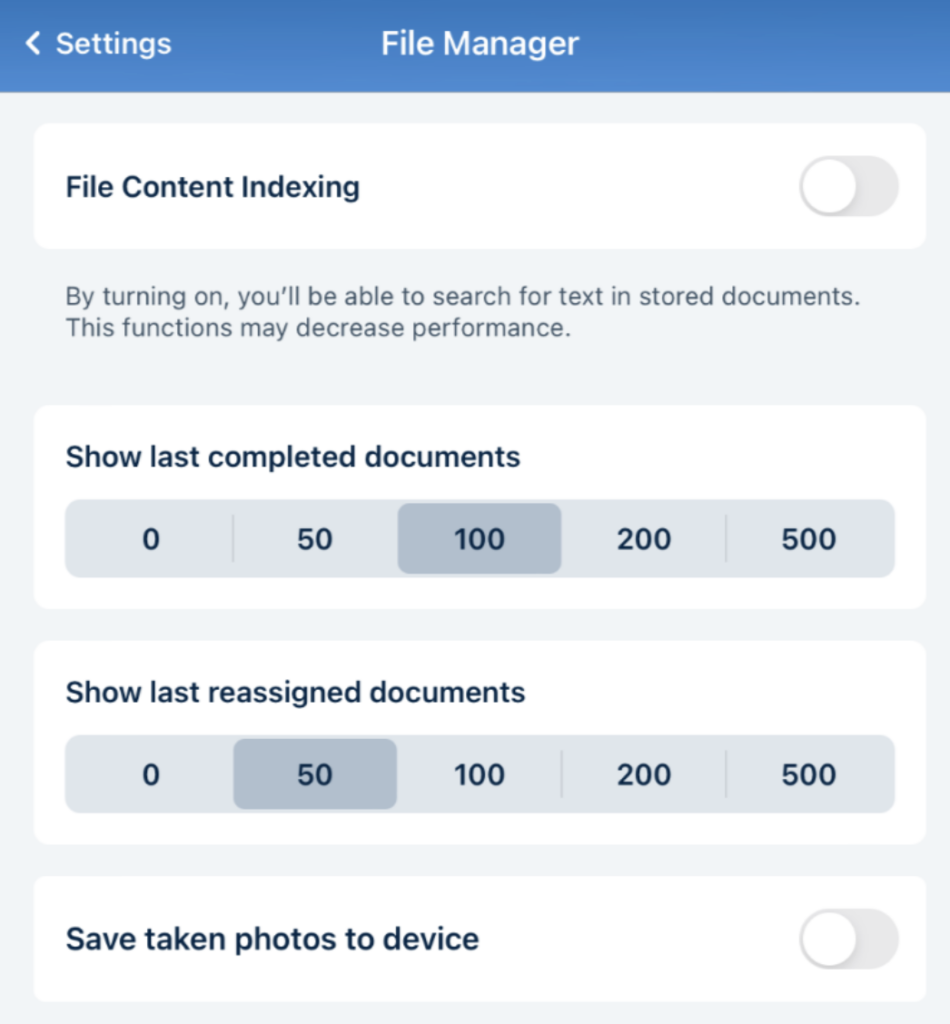Choose 100 for last reassigned documents
This screenshot has width=950, height=1024.
479,775
